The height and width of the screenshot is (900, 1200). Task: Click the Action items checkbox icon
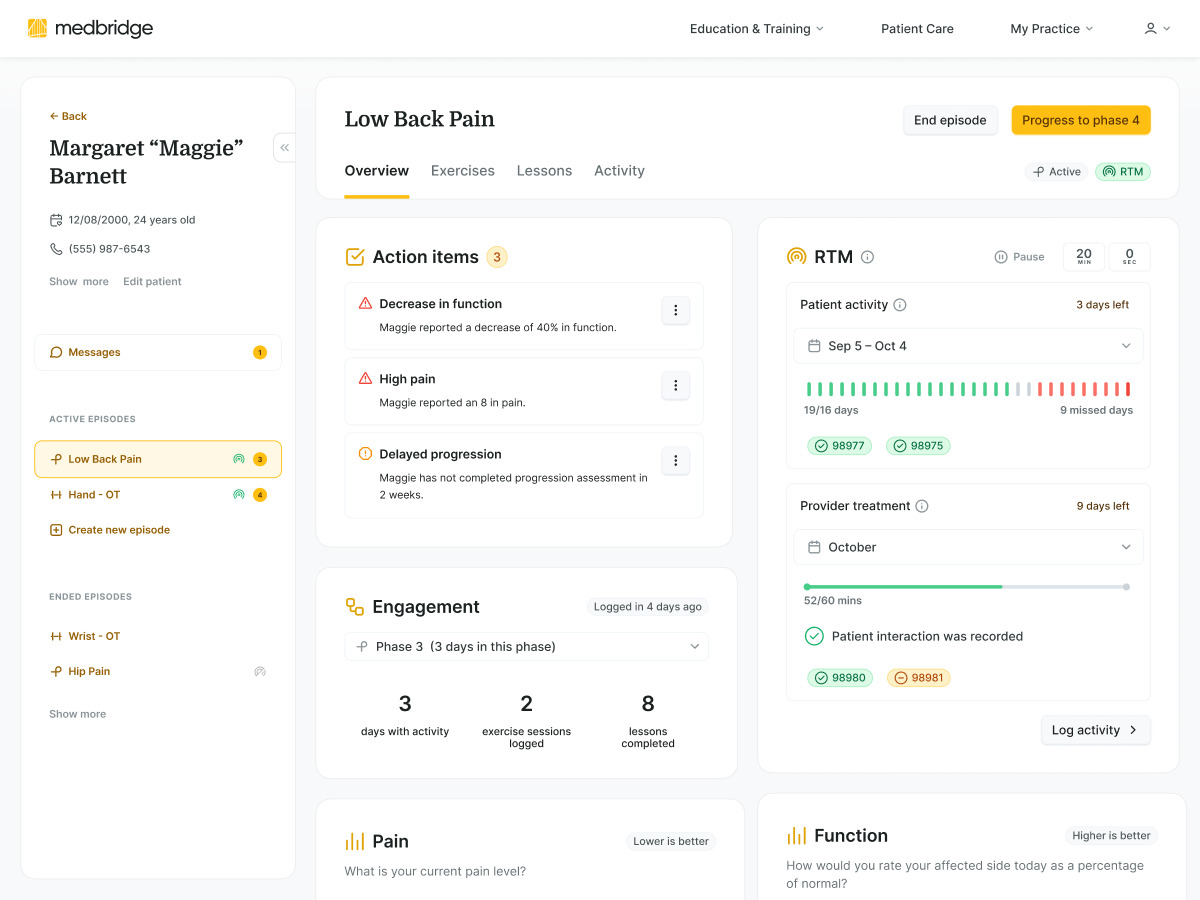[355, 257]
